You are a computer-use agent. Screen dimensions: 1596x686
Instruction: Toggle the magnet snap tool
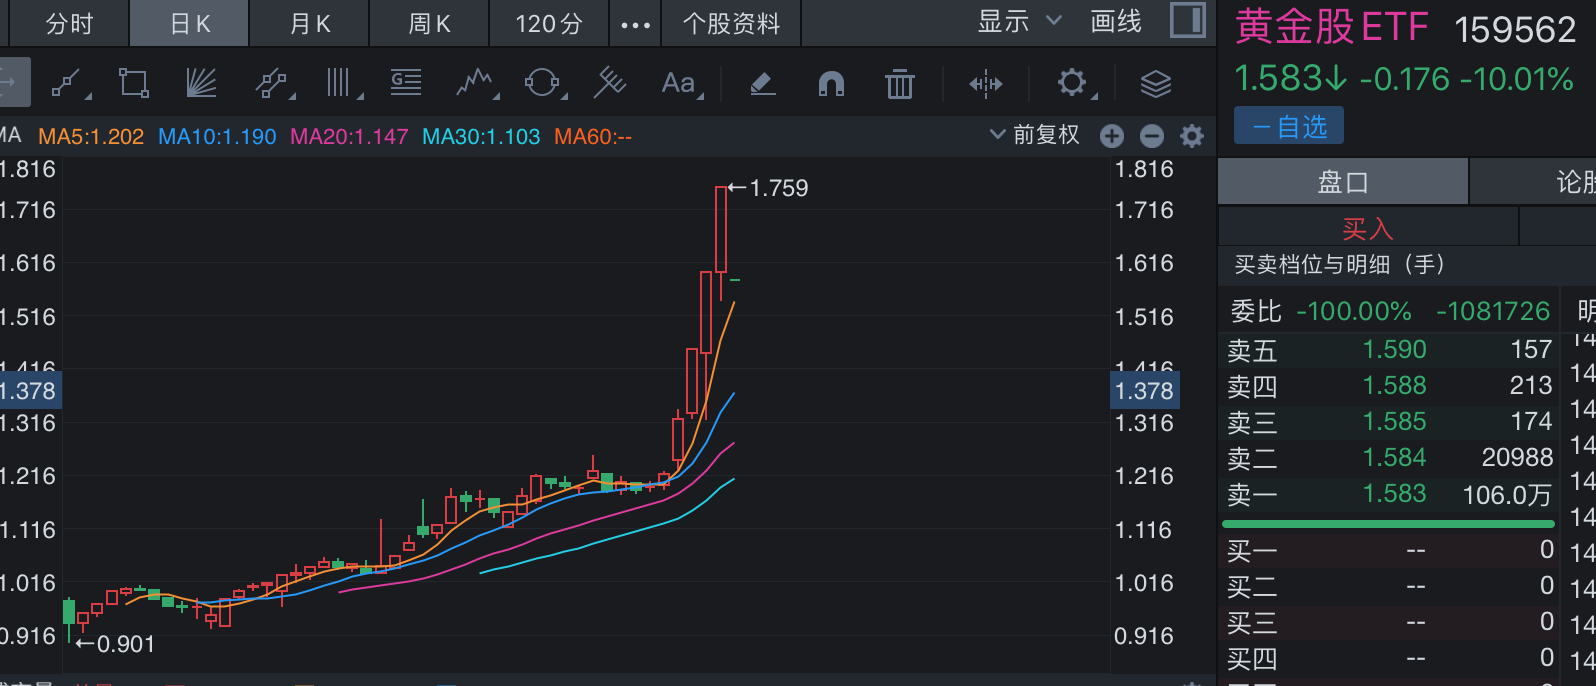click(832, 84)
